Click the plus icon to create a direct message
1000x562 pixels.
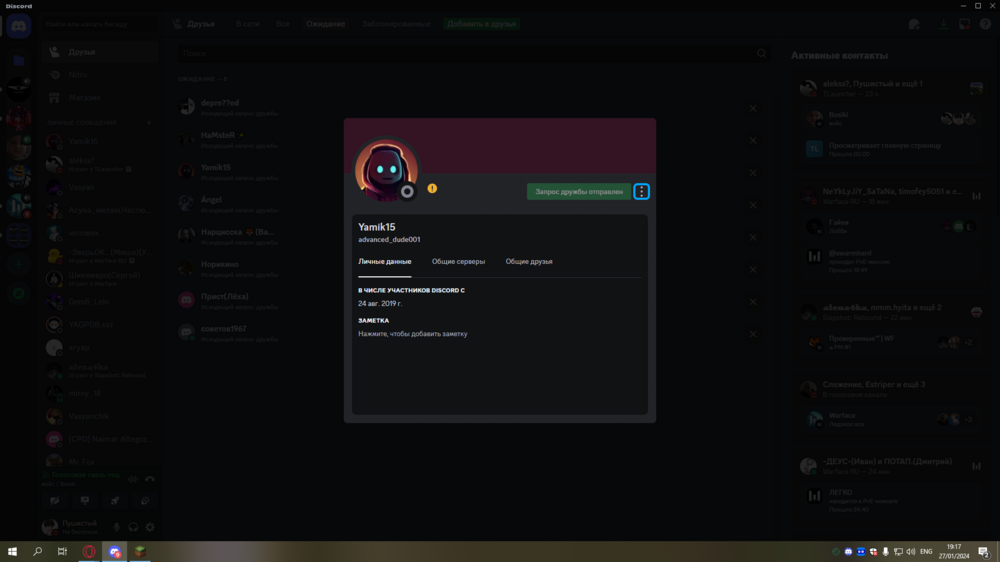[x=149, y=122]
